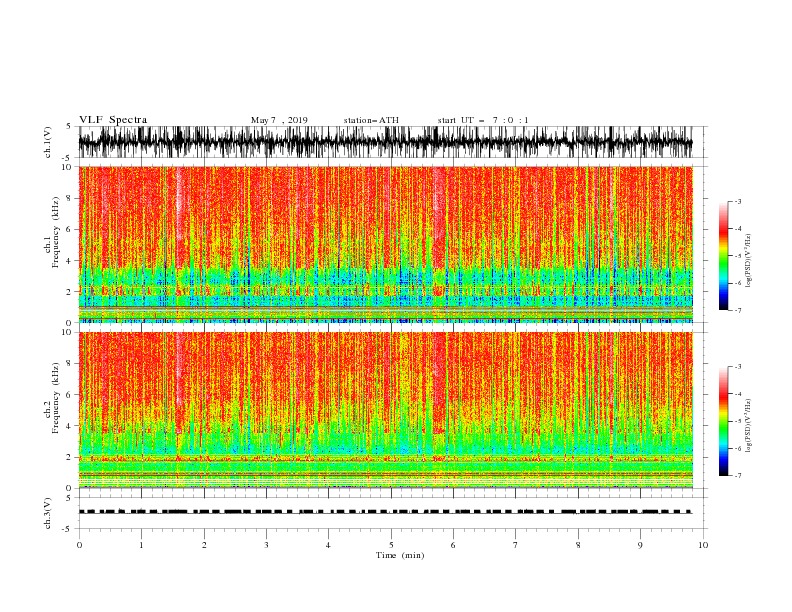Click the "station=ATH" label
This screenshot has height=612, width=792.
click(371, 120)
